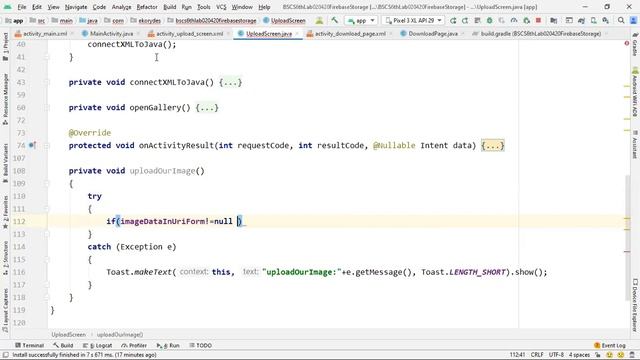This screenshot has height=360, width=640.
Task: Click the project structure folder icon in the toolbar
Action: [x=553, y=20]
